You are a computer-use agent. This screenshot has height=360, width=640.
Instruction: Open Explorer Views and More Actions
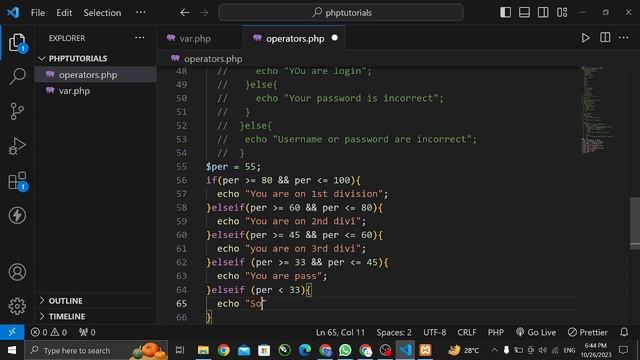pos(140,38)
